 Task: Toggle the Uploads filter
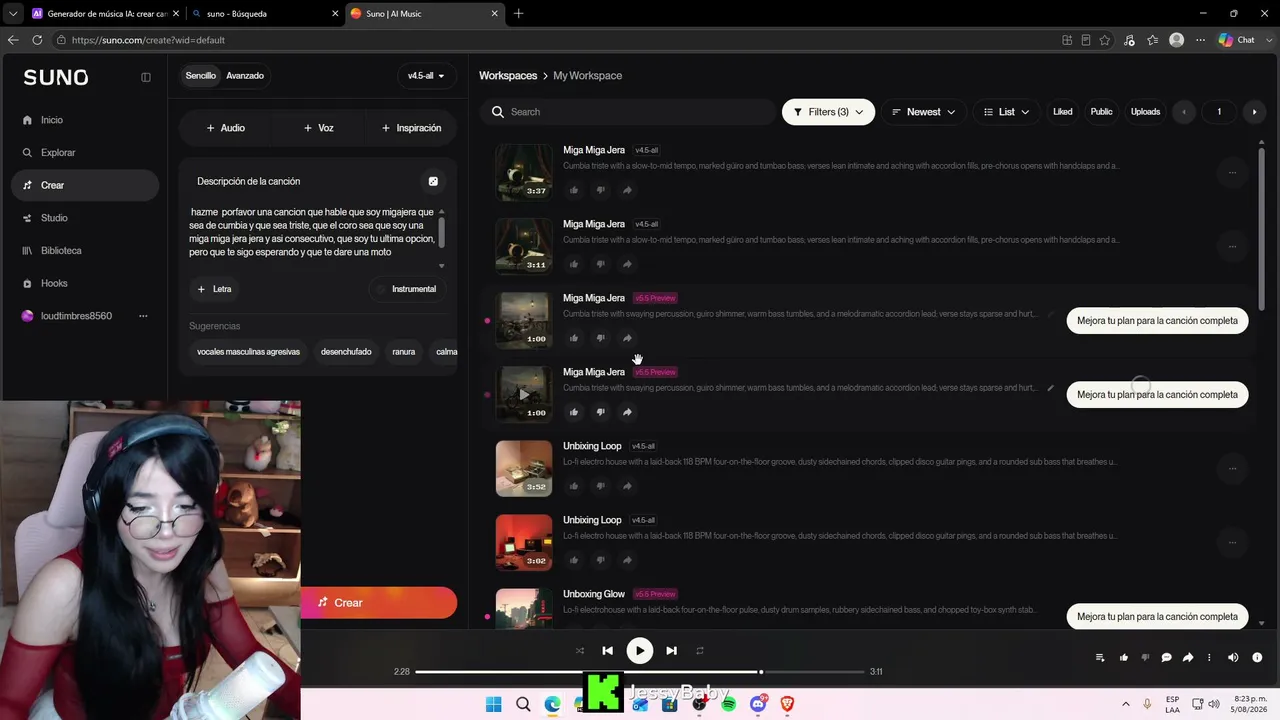pyautogui.click(x=1145, y=112)
